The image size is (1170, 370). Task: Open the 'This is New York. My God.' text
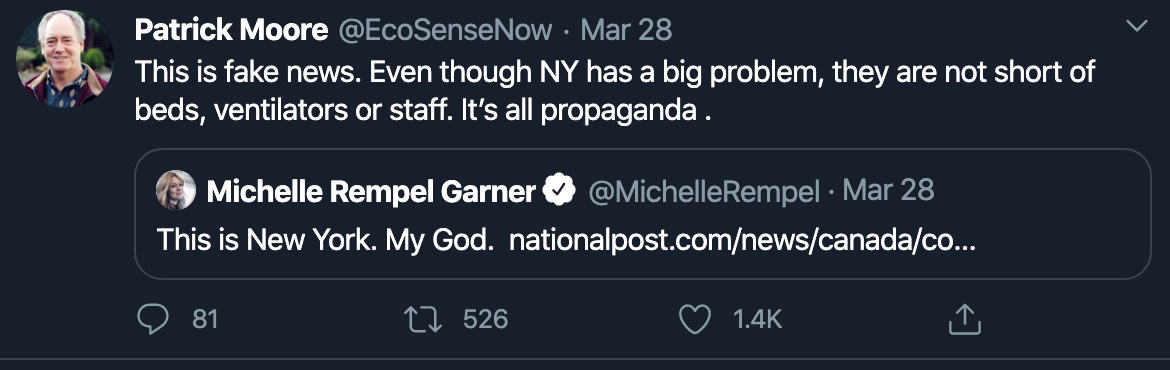point(326,240)
